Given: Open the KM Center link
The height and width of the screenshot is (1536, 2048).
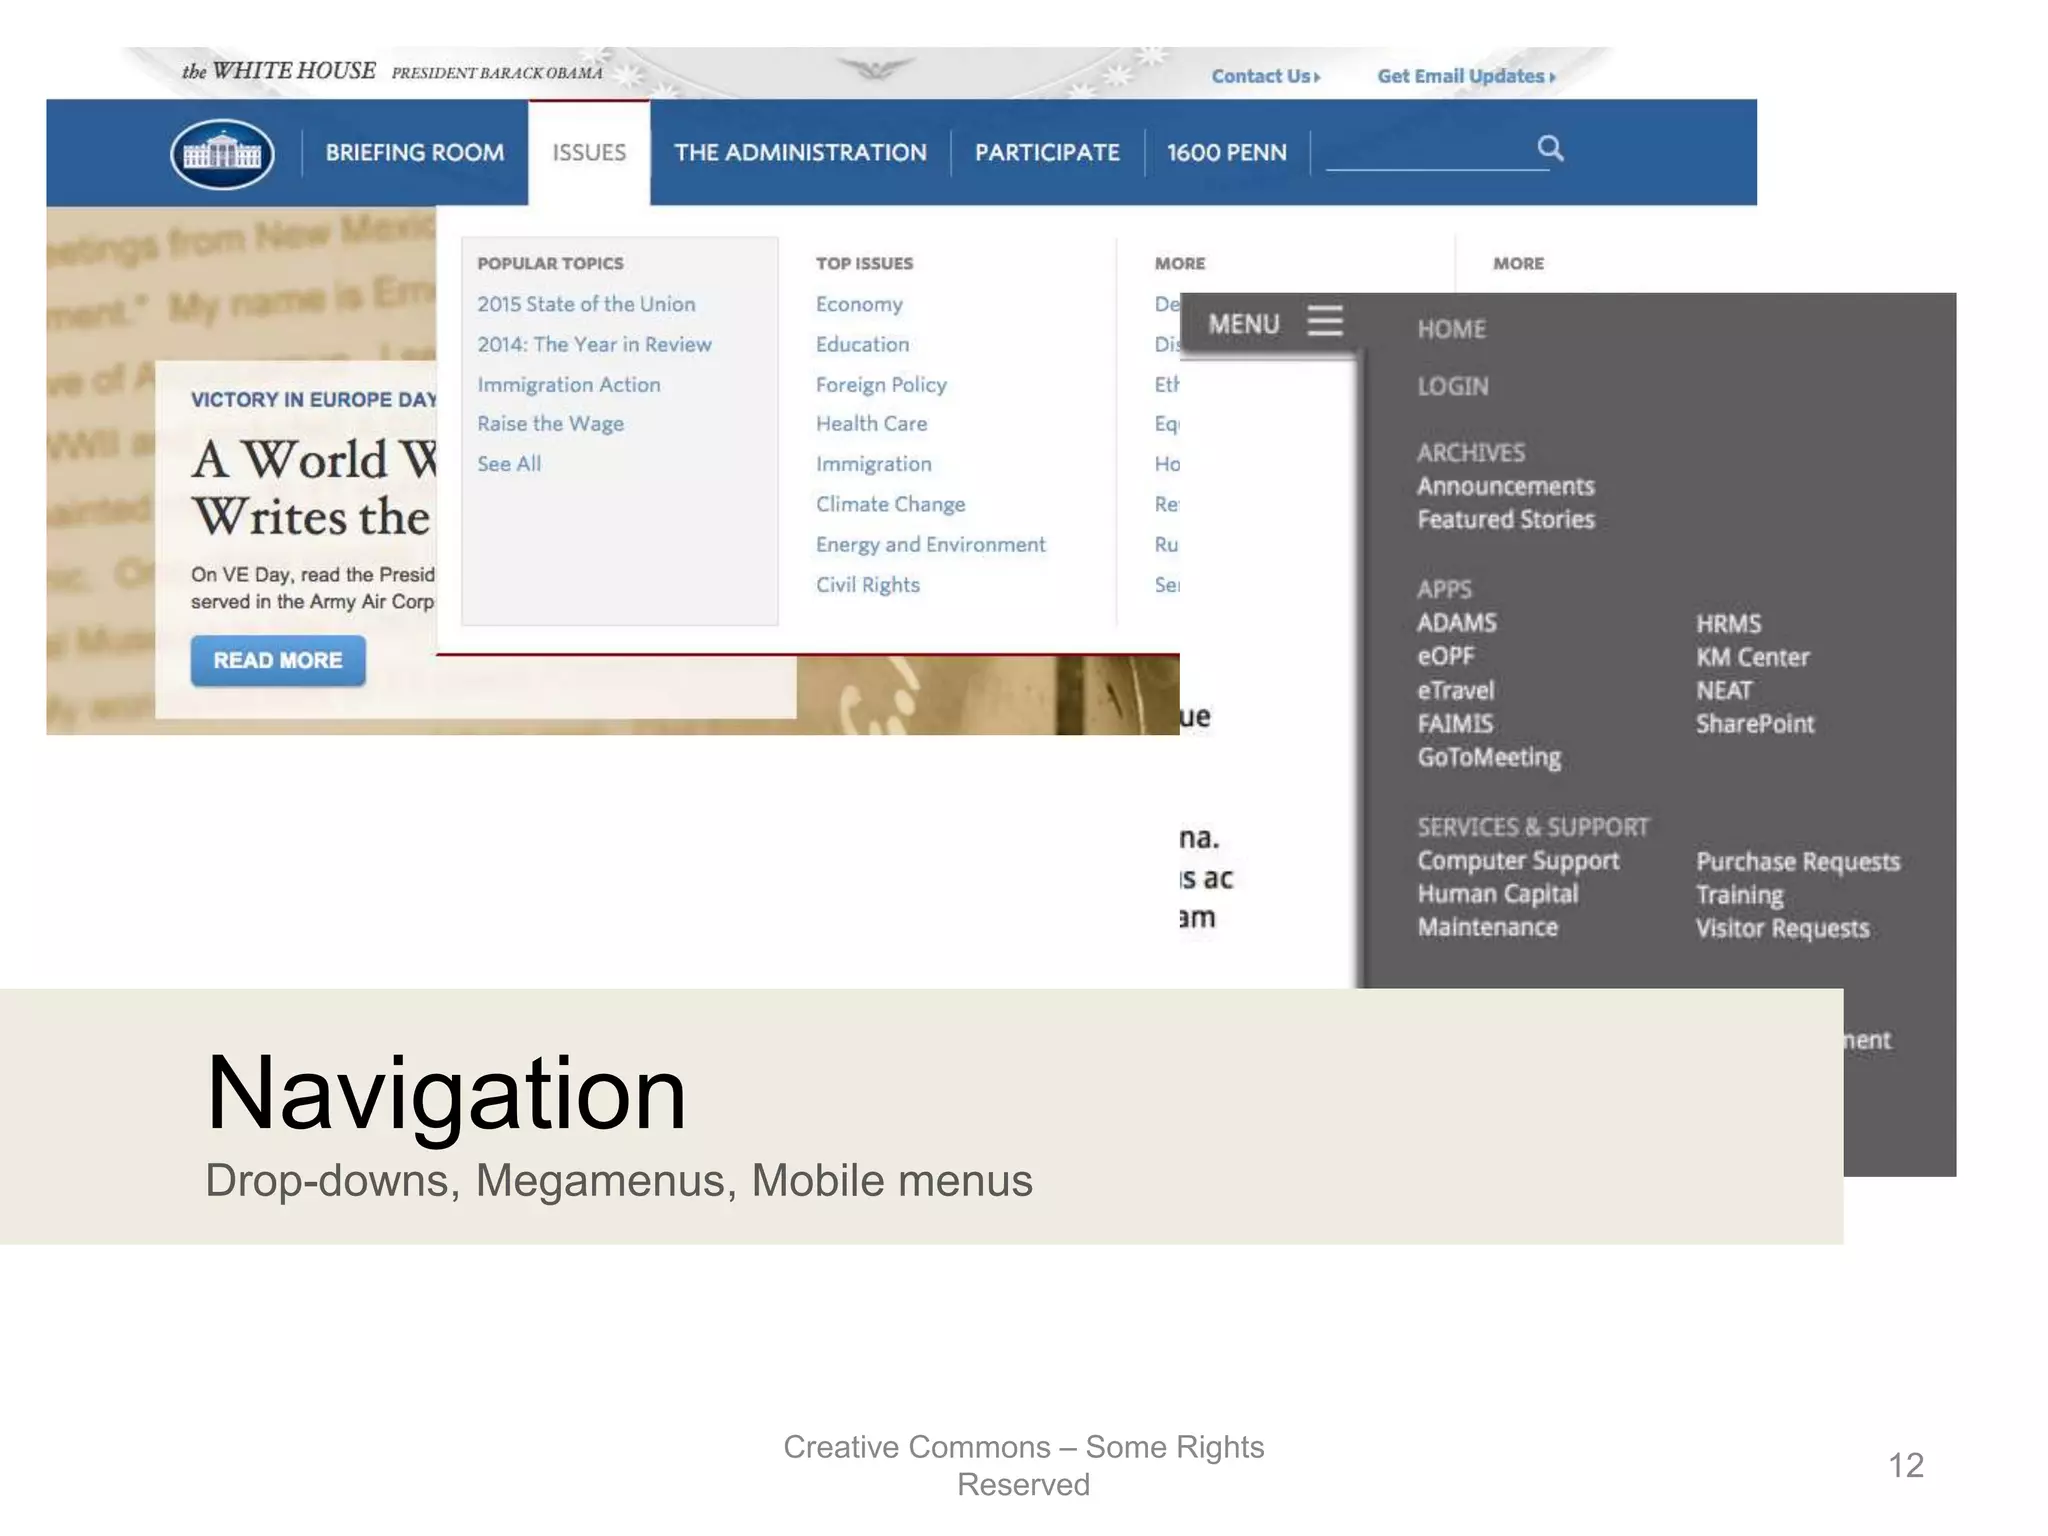Looking at the screenshot, I should [1752, 657].
